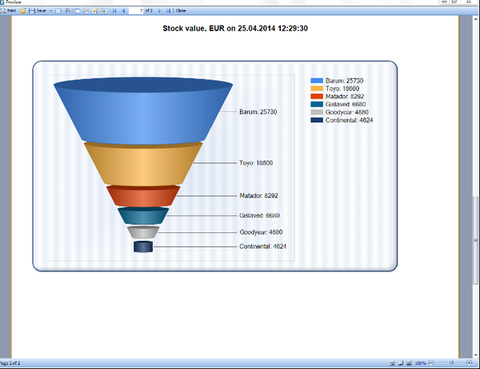Click the send by email envelope icon
The width and height of the screenshot is (480, 369).
tap(58, 11)
